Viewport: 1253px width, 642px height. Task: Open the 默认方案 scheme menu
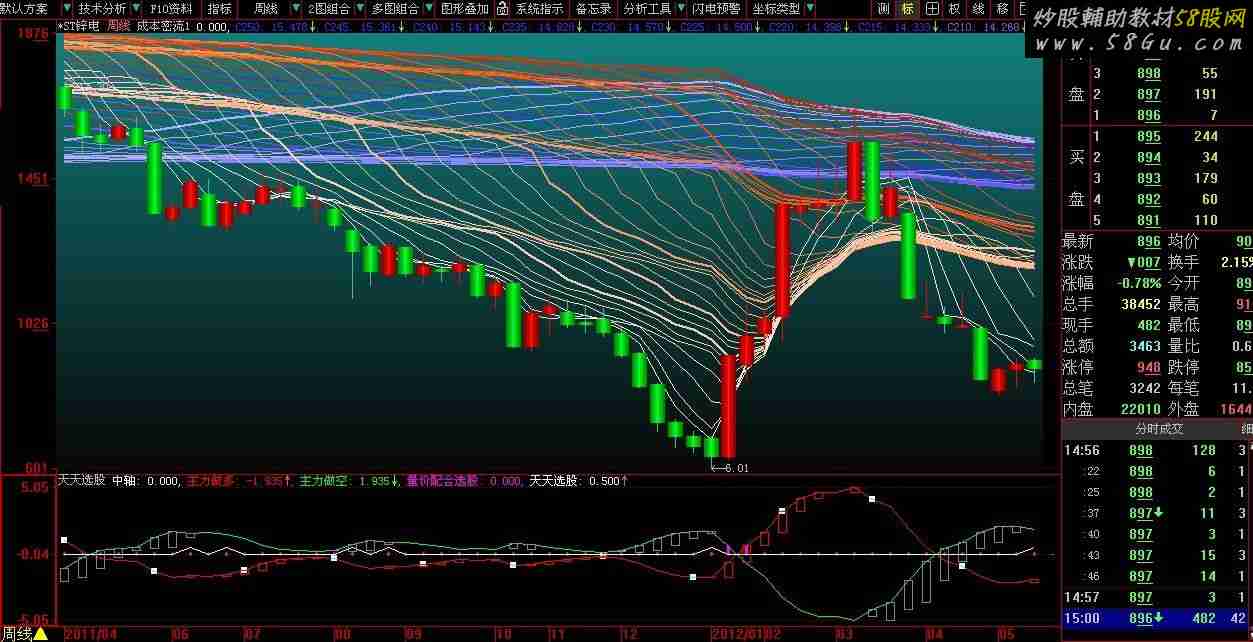pos(23,8)
